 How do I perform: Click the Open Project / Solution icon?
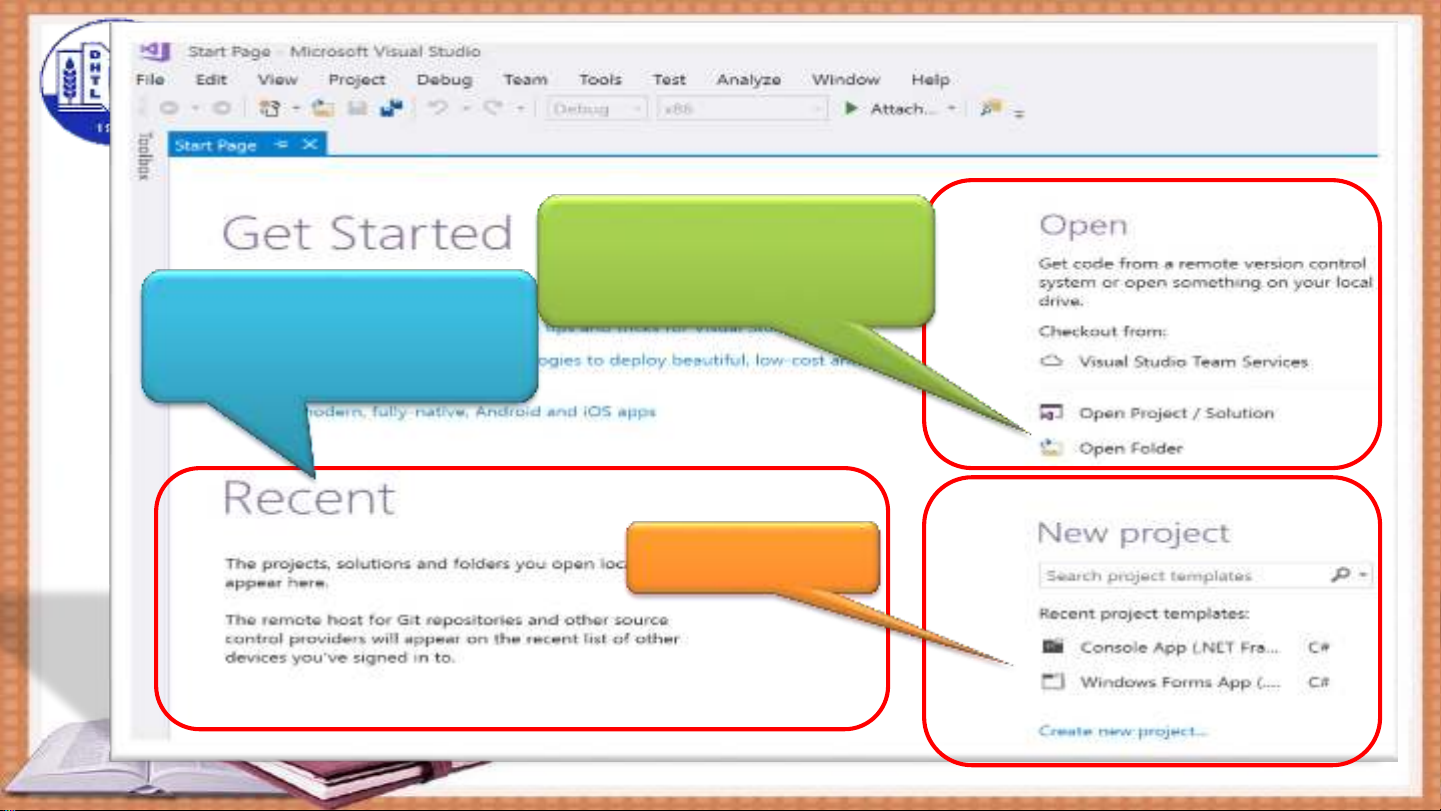click(x=1051, y=412)
